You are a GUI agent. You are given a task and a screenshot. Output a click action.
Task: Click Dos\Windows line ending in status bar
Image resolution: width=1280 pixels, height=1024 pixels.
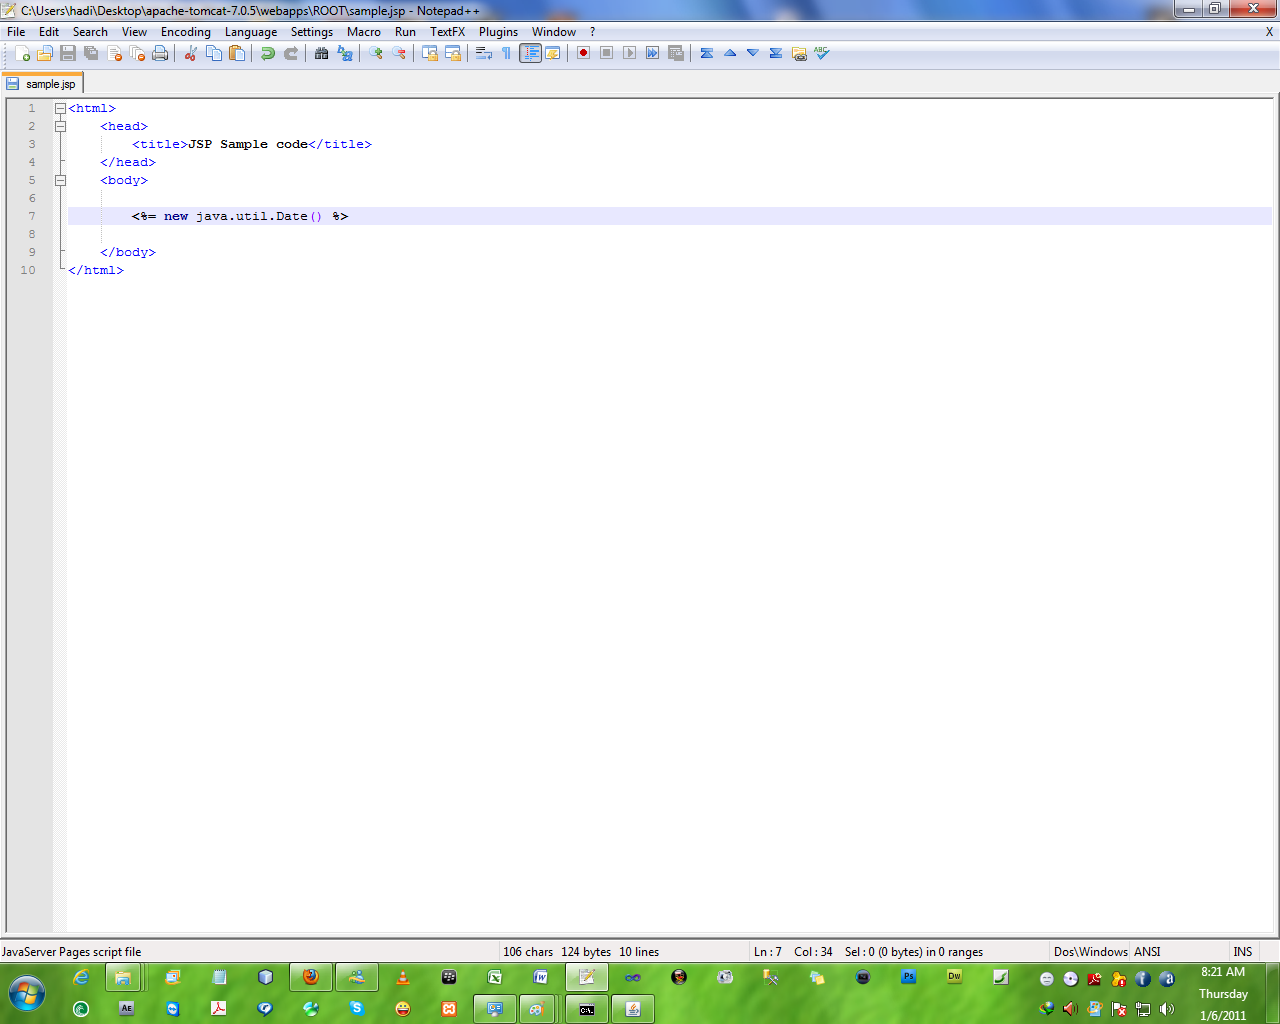point(1090,952)
